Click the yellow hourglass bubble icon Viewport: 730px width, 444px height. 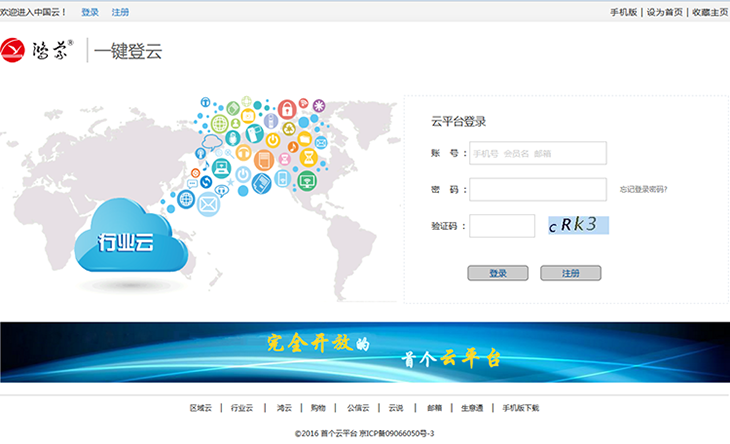tap(309, 158)
